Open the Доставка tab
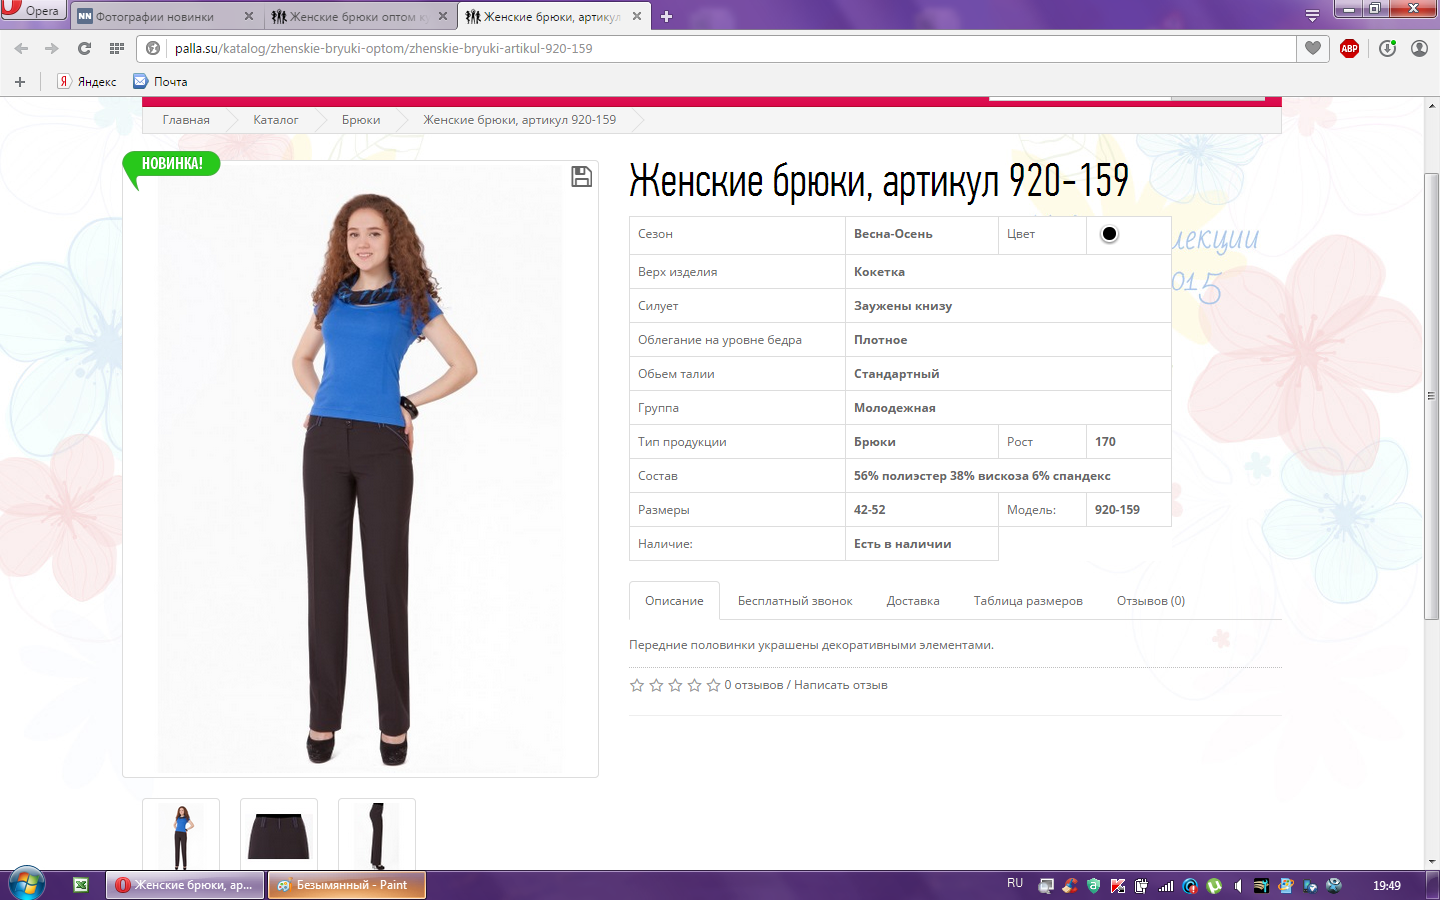This screenshot has height=900, width=1440. (913, 601)
